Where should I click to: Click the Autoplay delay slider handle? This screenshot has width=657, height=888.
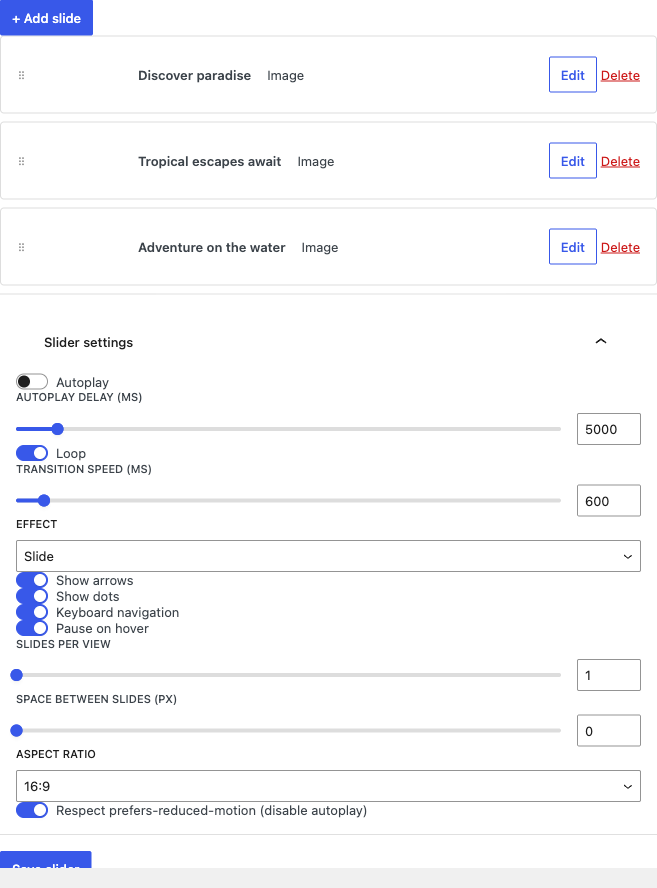click(x=57, y=429)
